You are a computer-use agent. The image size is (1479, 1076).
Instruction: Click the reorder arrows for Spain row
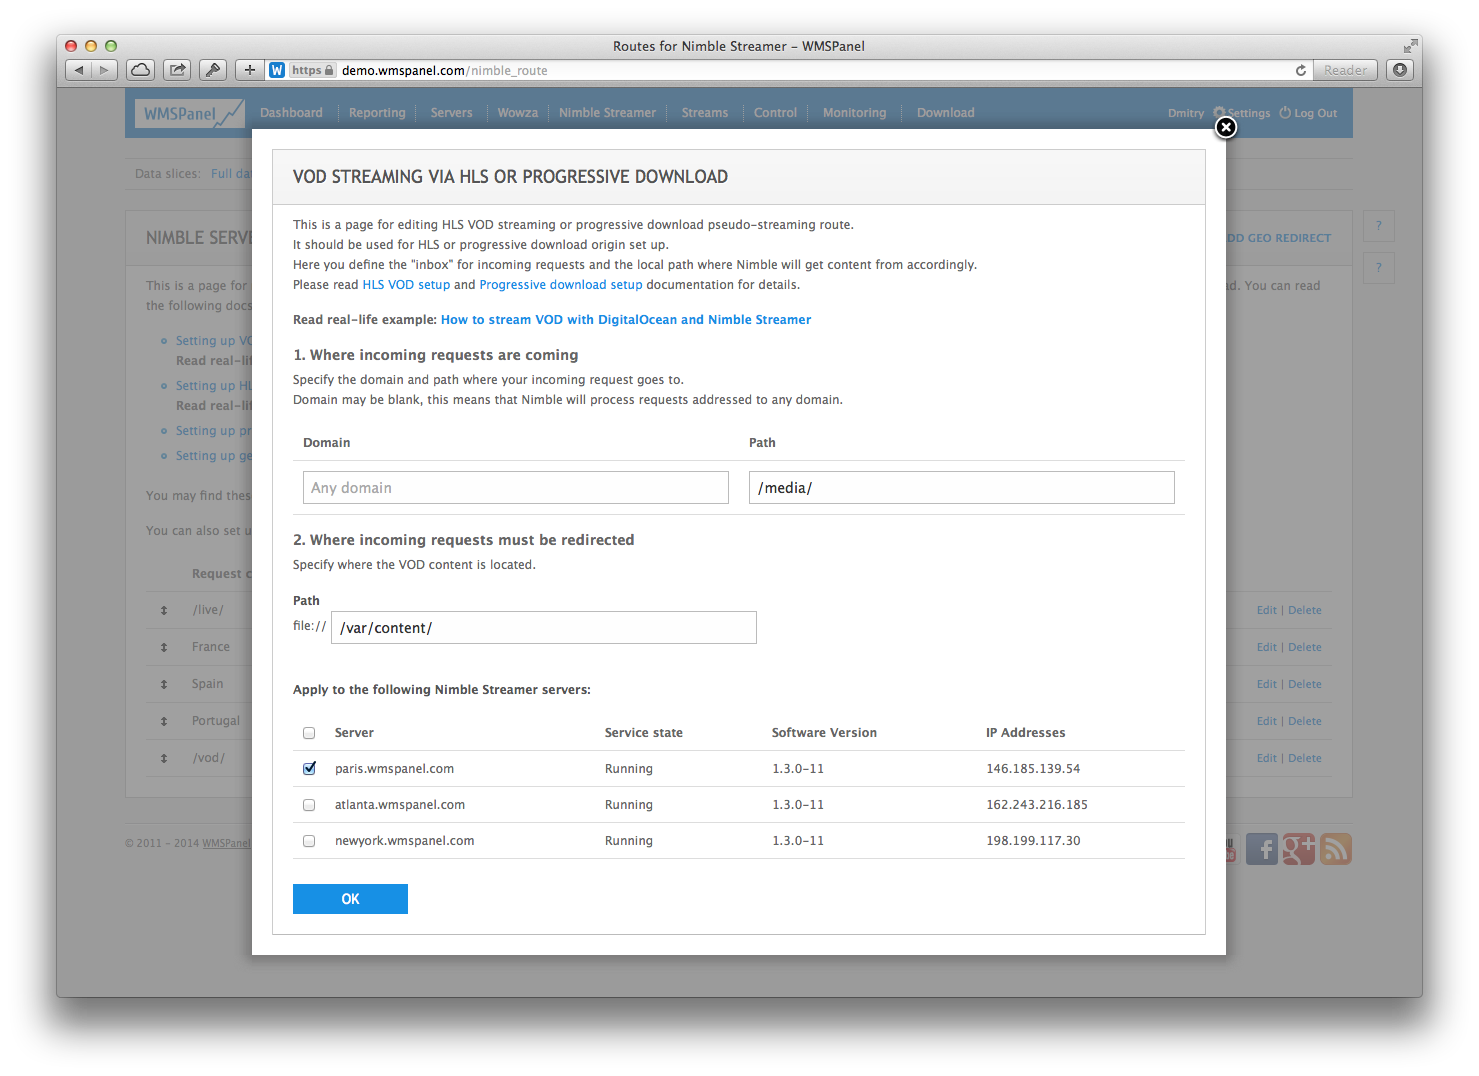164,684
